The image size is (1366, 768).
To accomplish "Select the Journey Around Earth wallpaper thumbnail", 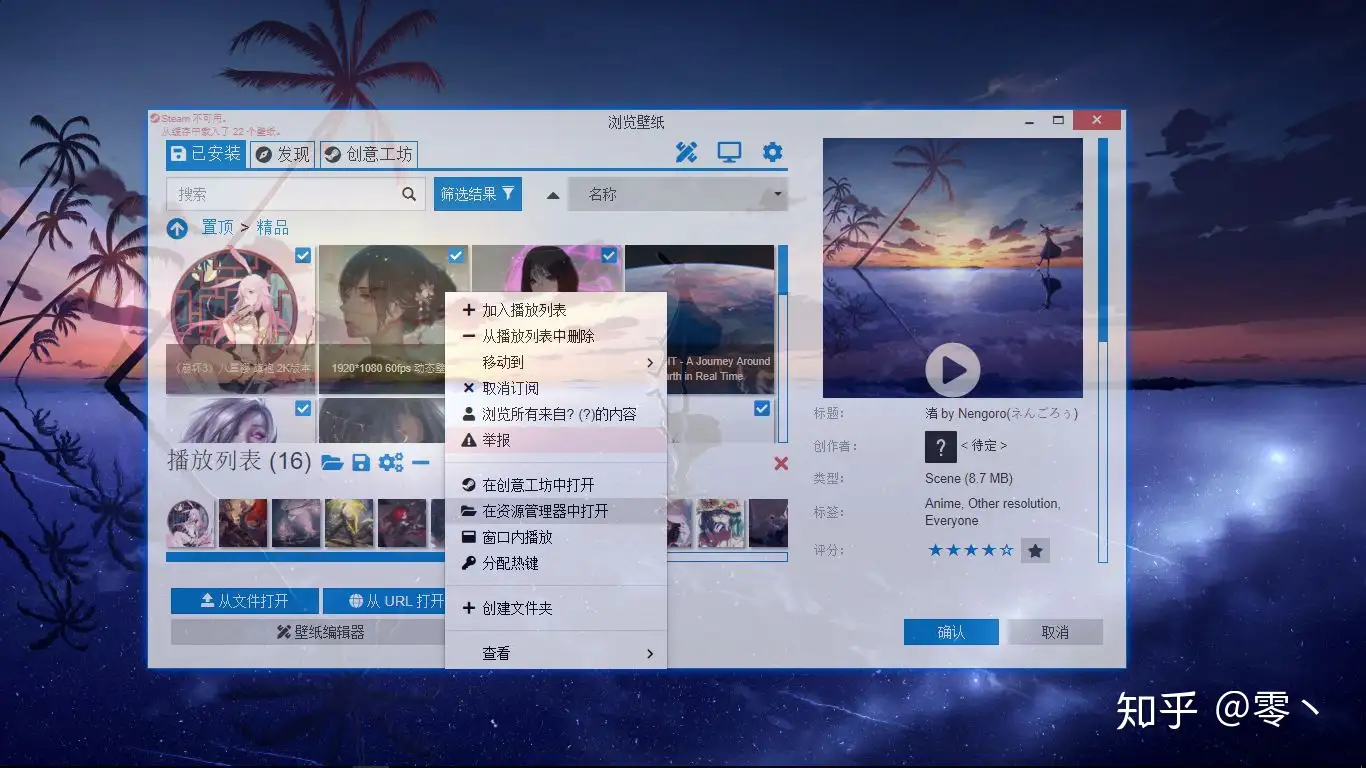I will [700, 319].
